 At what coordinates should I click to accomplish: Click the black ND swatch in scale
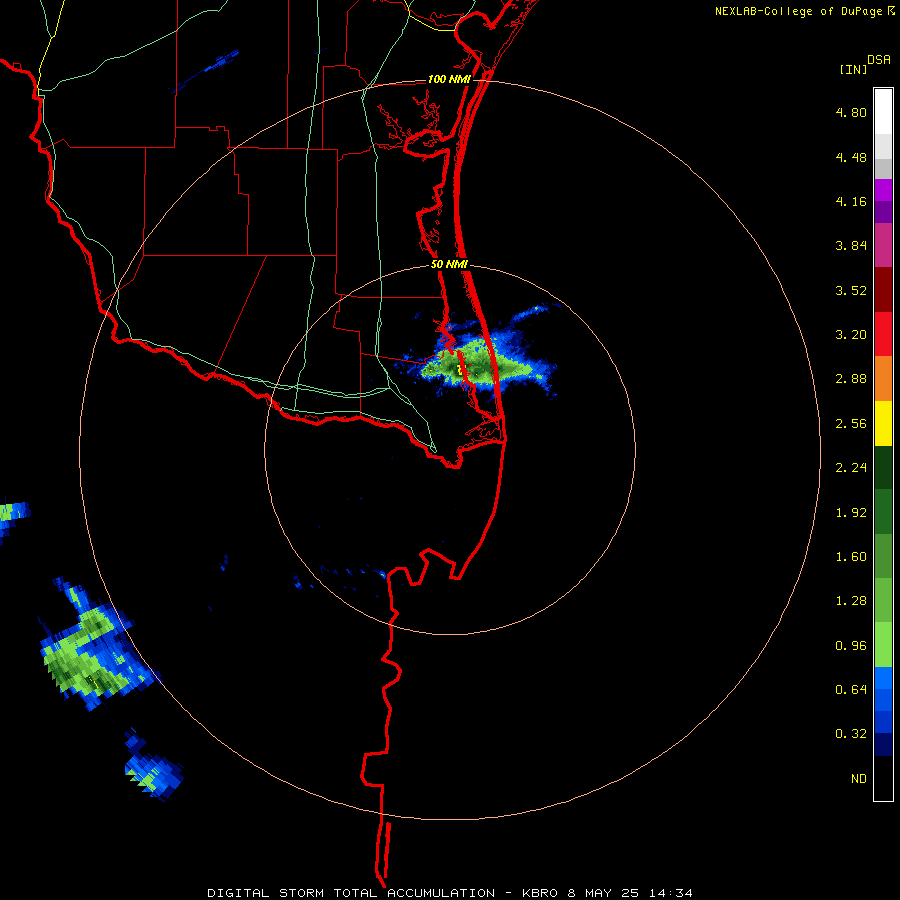pyautogui.click(x=883, y=778)
